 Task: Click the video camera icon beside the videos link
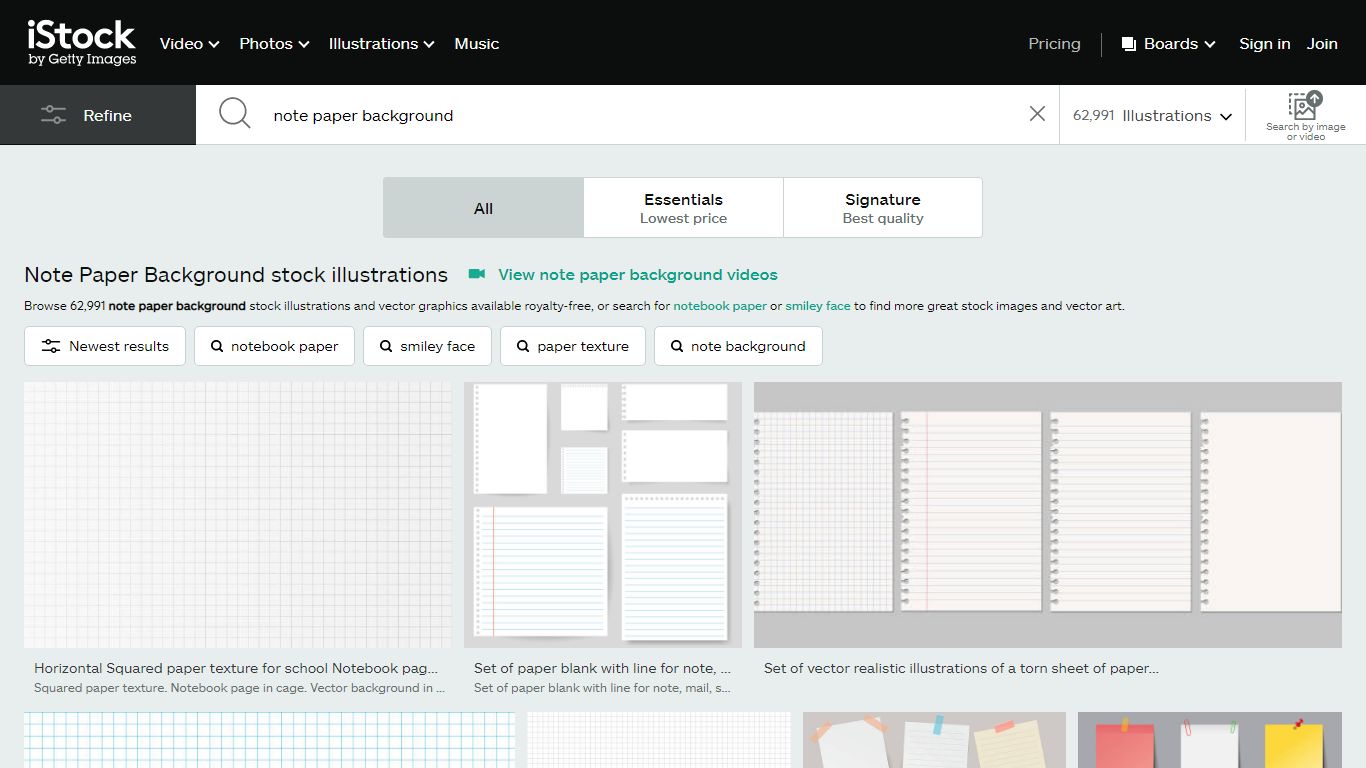point(477,274)
